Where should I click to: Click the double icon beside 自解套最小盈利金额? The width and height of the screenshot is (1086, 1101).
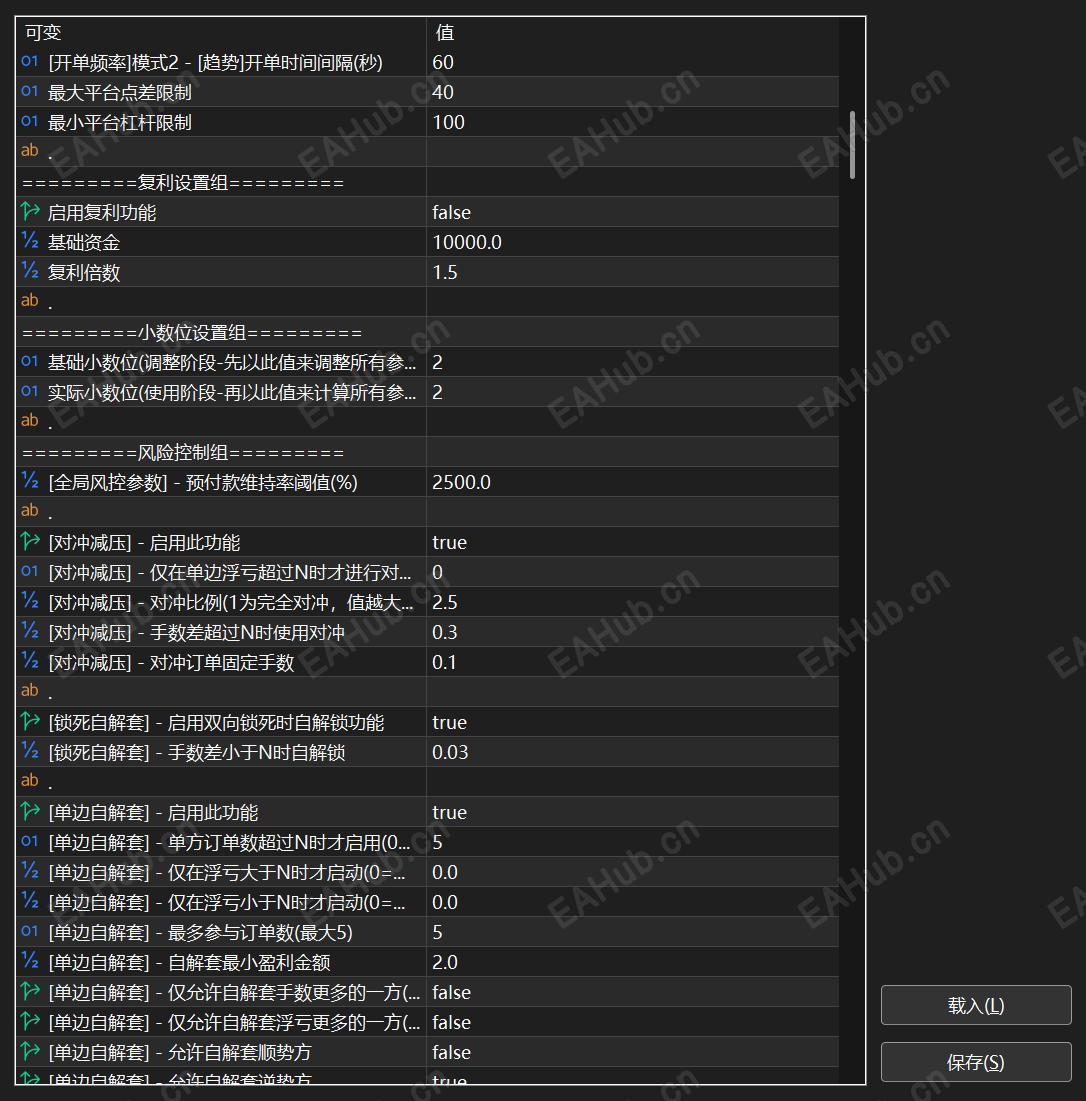[29, 961]
